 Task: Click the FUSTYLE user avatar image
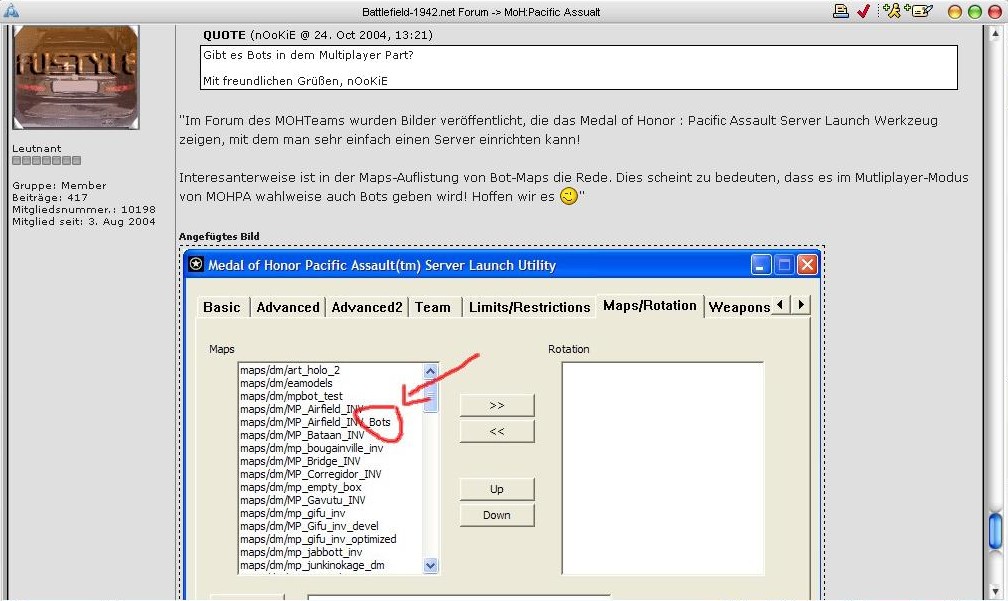point(75,77)
